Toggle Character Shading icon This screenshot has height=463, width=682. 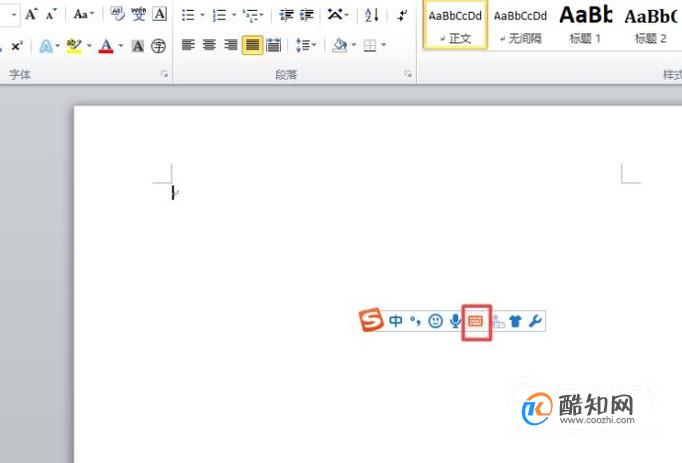tap(137, 46)
